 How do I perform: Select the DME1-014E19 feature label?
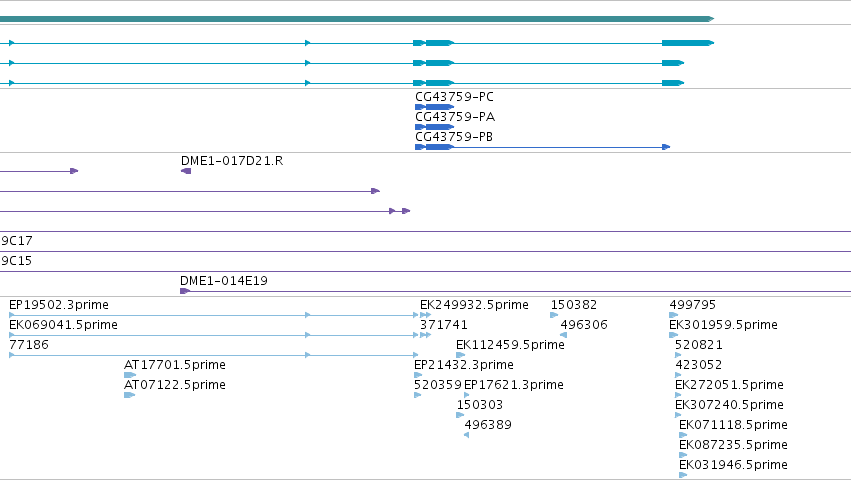coord(224,281)
